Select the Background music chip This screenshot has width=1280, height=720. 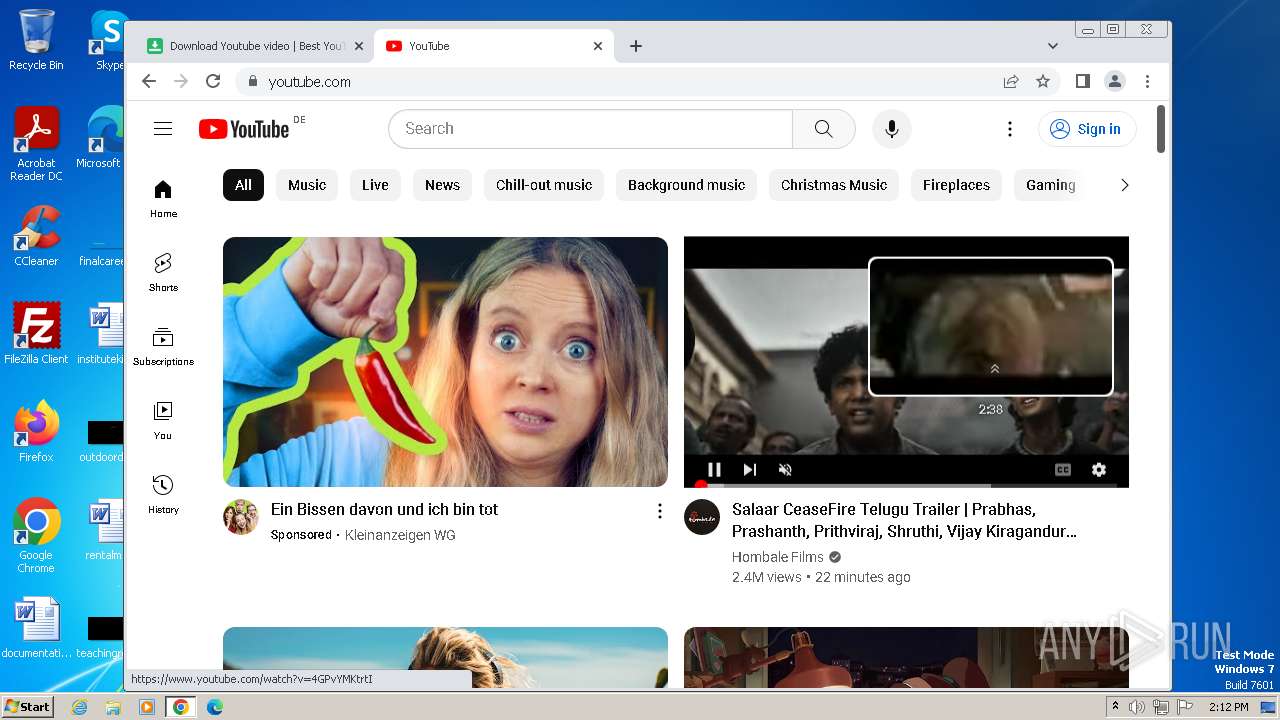click(686, 185)
